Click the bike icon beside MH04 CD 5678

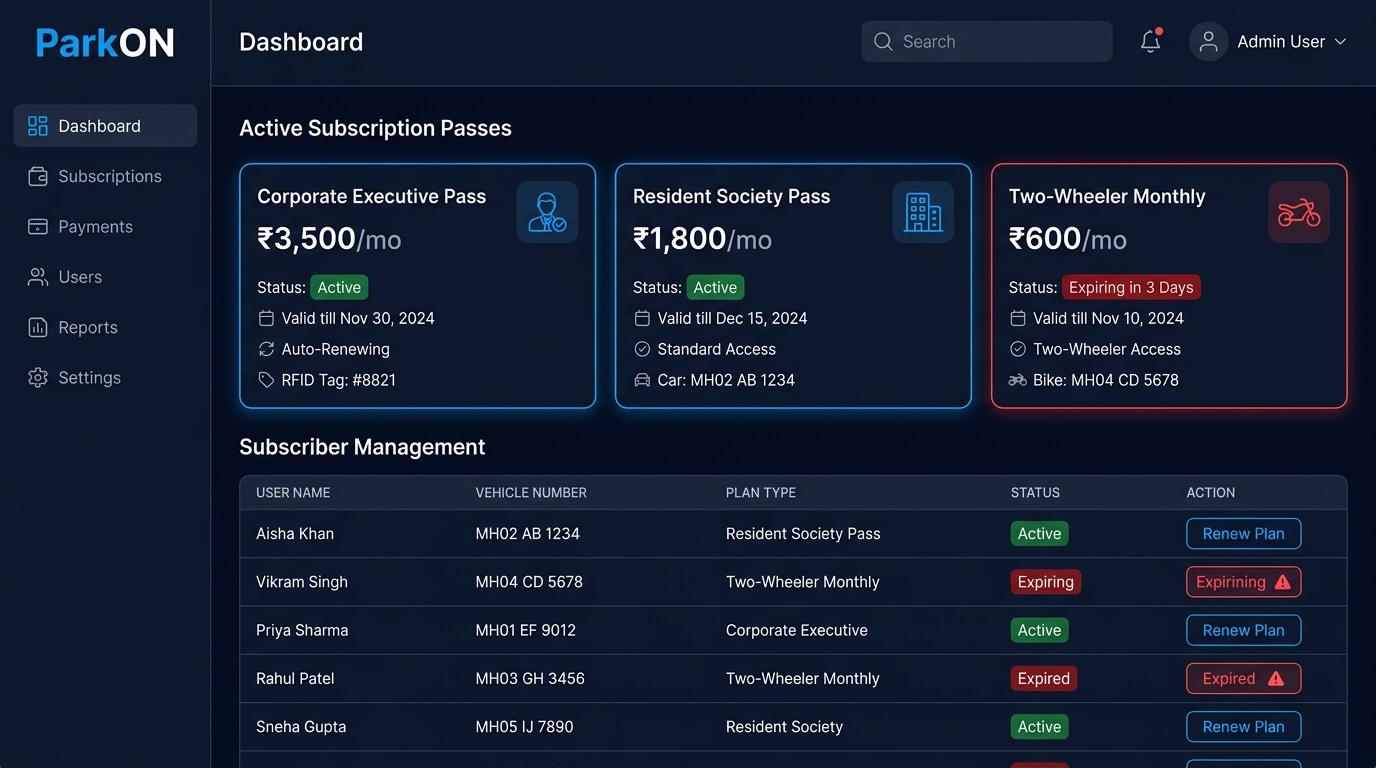coord(1018,380)
